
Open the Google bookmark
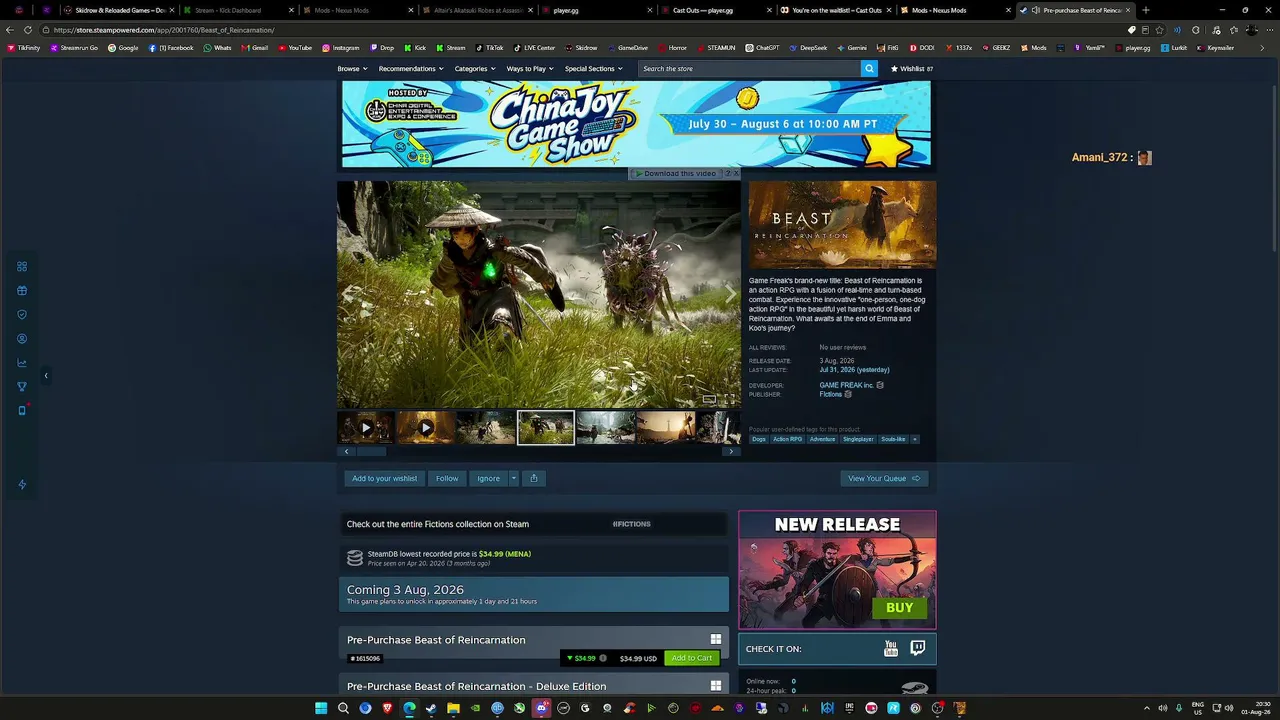click(123, 48)
